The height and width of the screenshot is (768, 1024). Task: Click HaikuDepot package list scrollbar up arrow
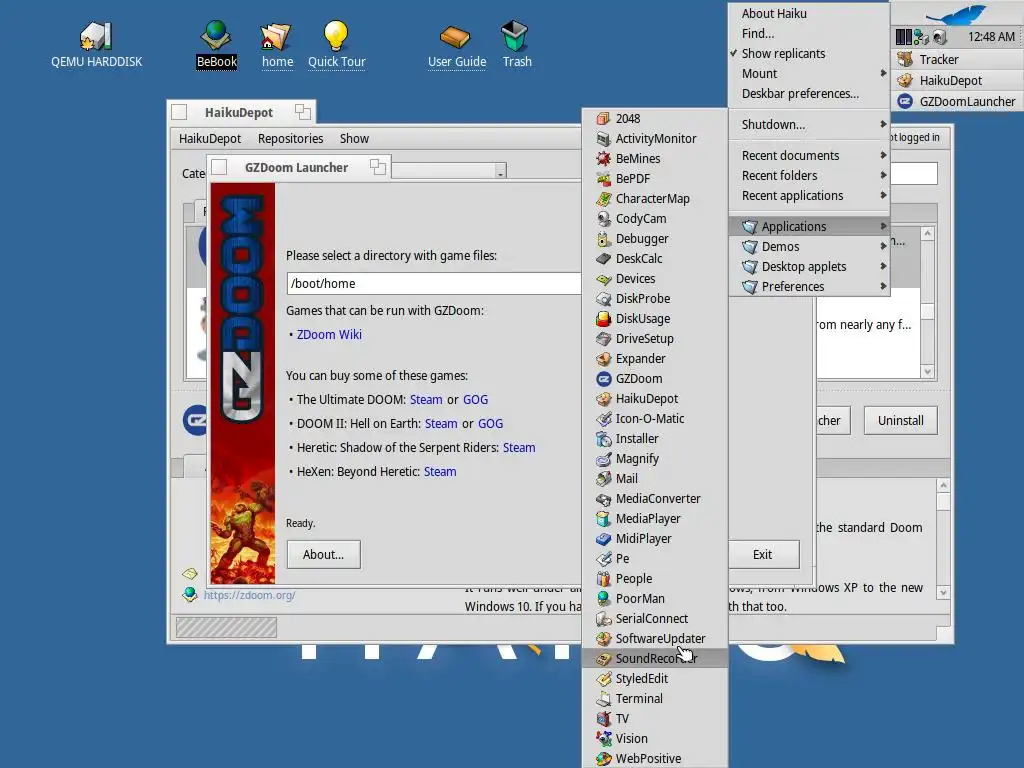tap(927, 233)
